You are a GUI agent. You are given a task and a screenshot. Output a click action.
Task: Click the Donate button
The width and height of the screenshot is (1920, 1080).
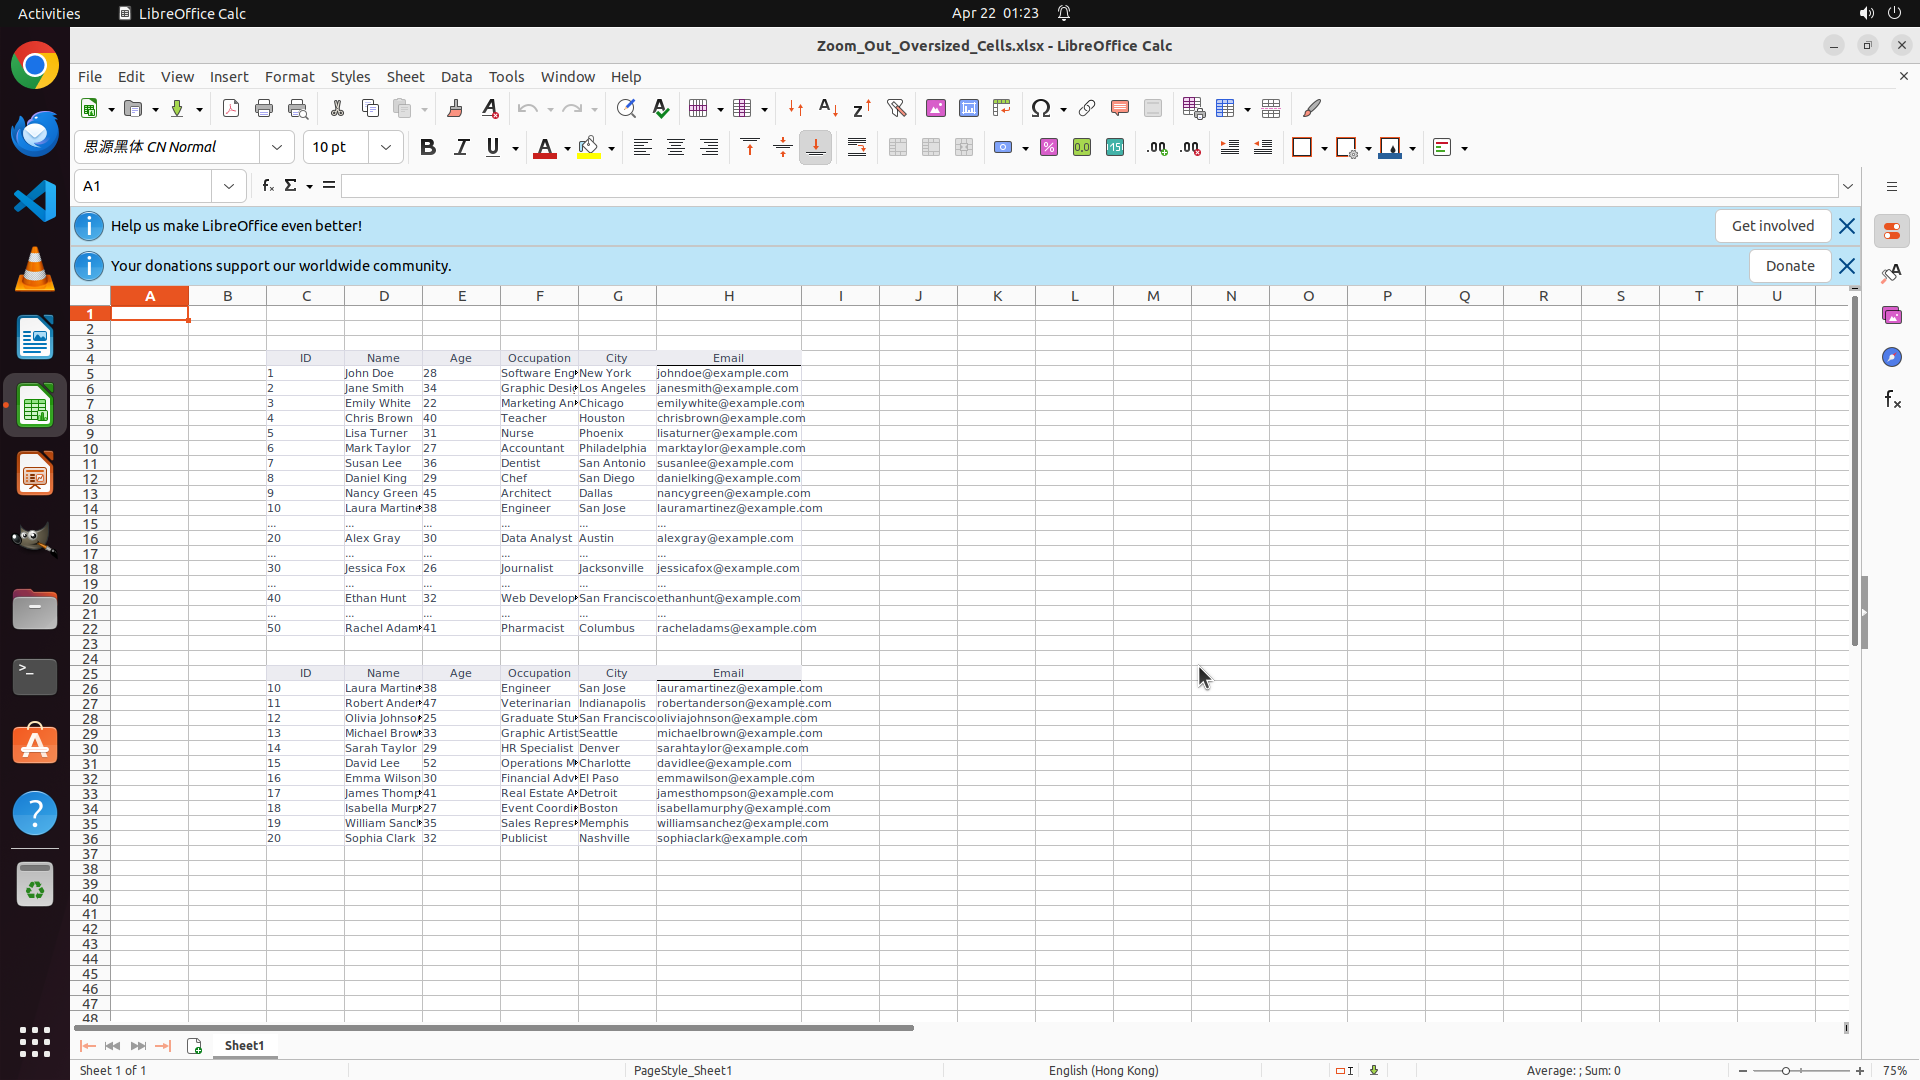(x=1789, y=266)
